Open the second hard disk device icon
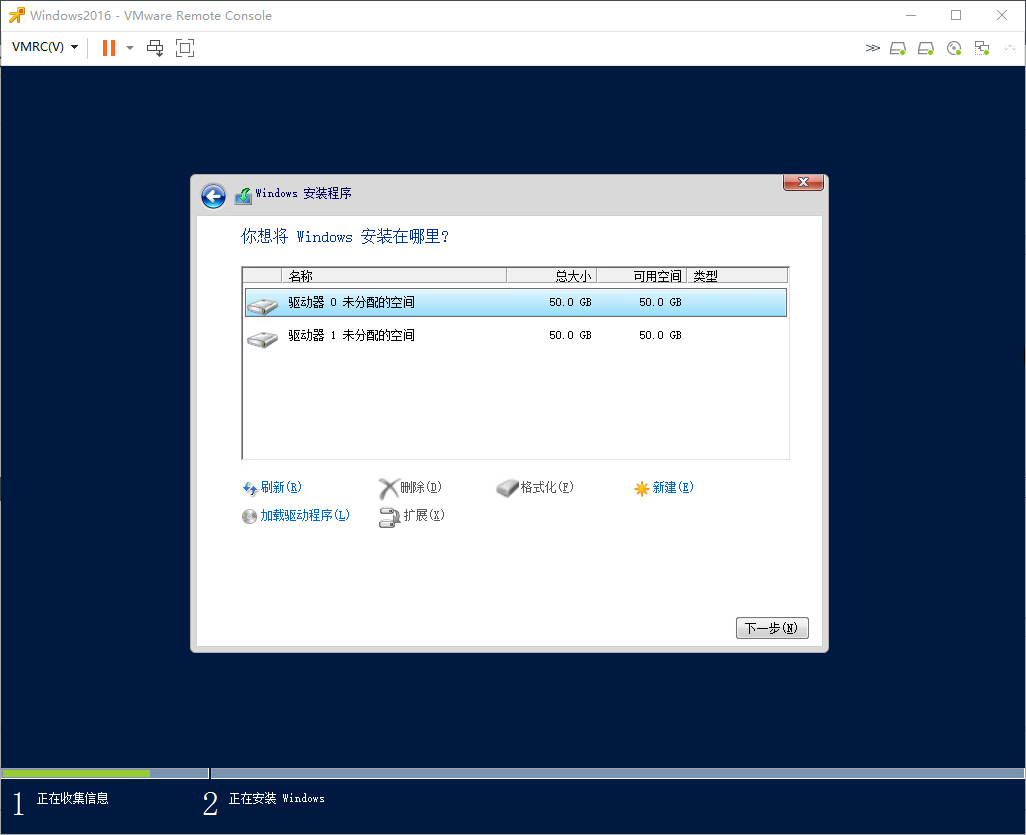Viewport: 1026px width, 835px height. click(926, 48)
